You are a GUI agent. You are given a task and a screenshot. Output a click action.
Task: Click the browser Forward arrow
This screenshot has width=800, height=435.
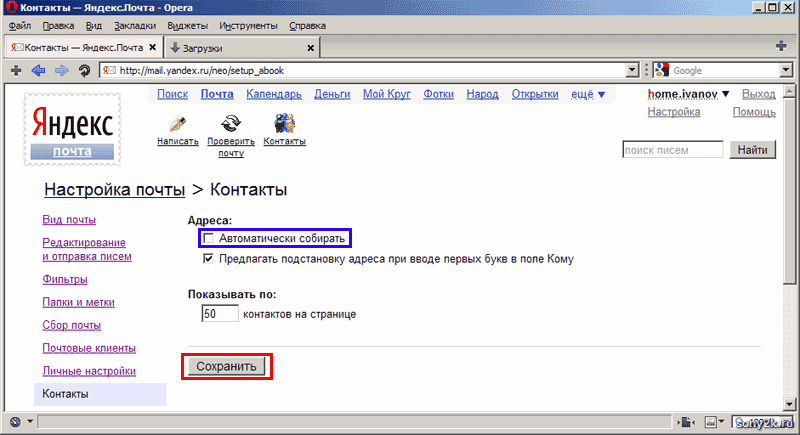(61, 71)
